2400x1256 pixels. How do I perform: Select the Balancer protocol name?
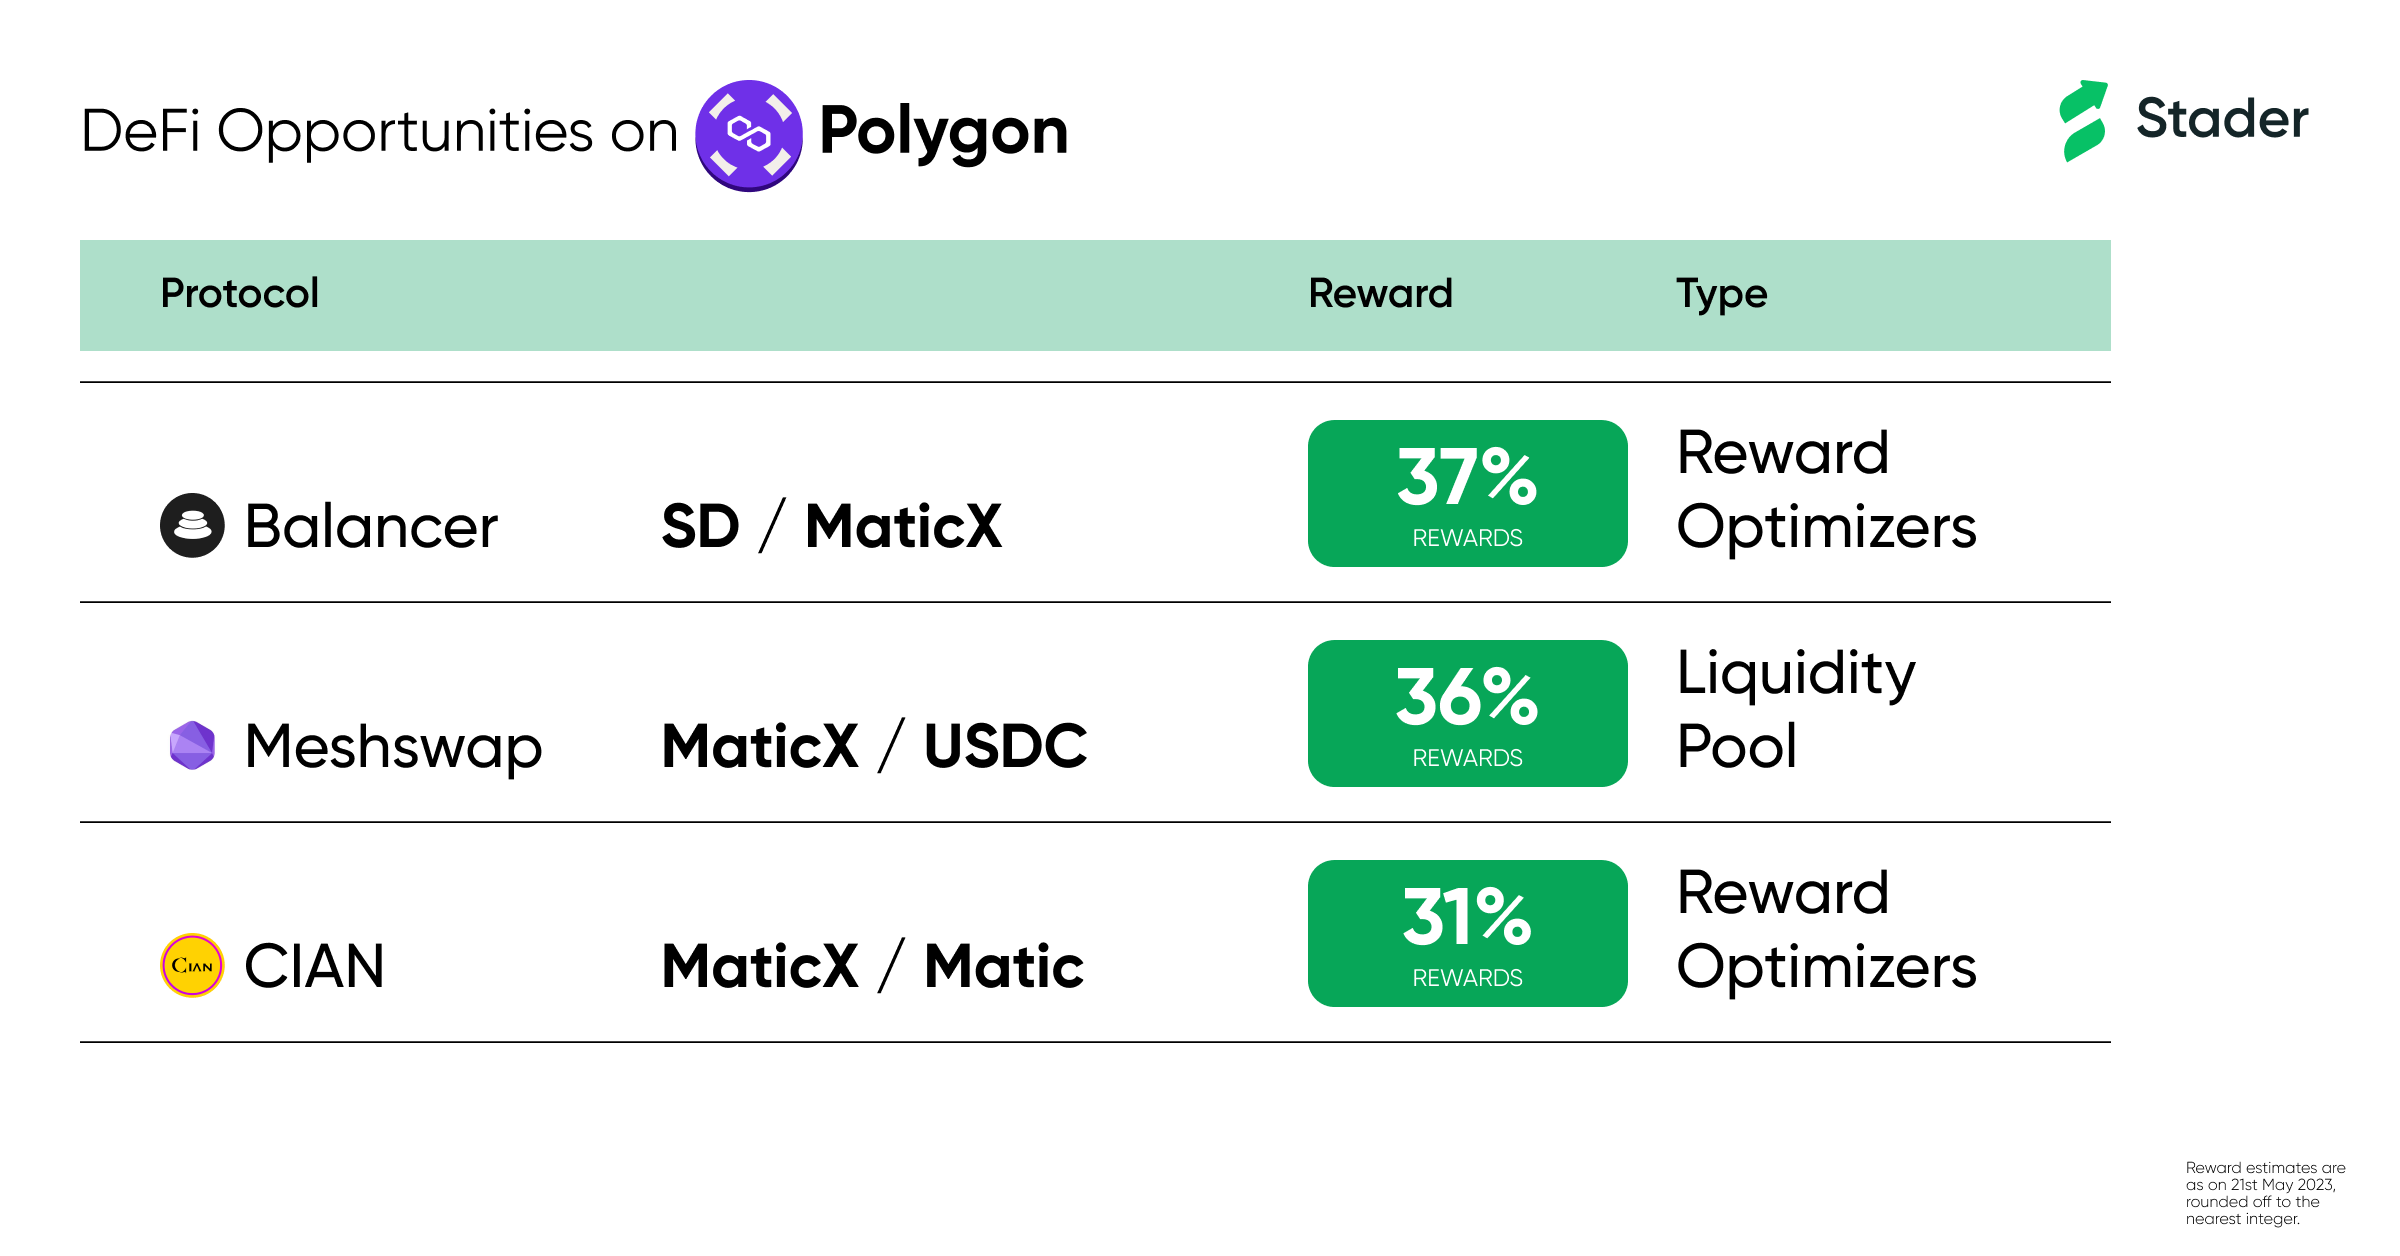click(371, 526)
